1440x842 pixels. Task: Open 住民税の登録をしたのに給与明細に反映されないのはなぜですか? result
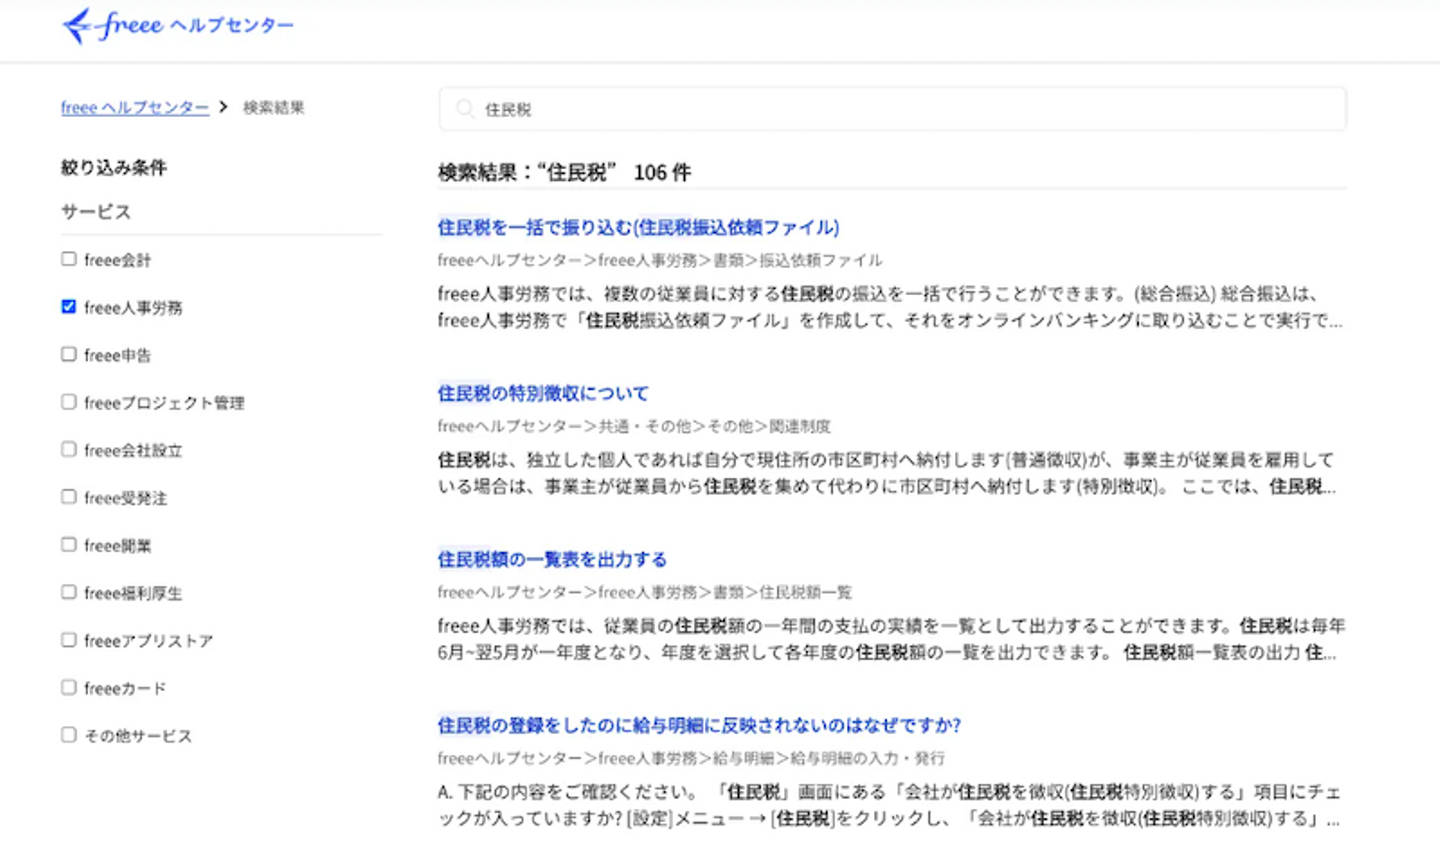point(699,725)
